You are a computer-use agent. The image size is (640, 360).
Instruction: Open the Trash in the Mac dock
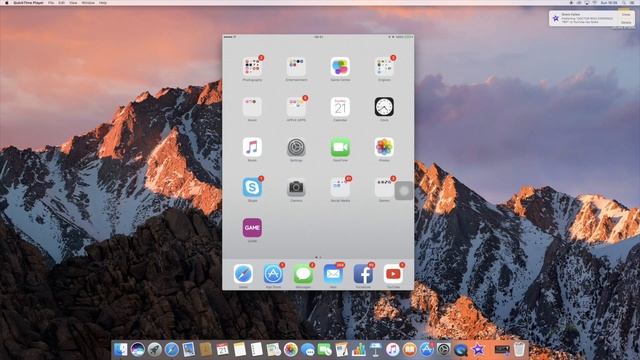tap(519, 349)
